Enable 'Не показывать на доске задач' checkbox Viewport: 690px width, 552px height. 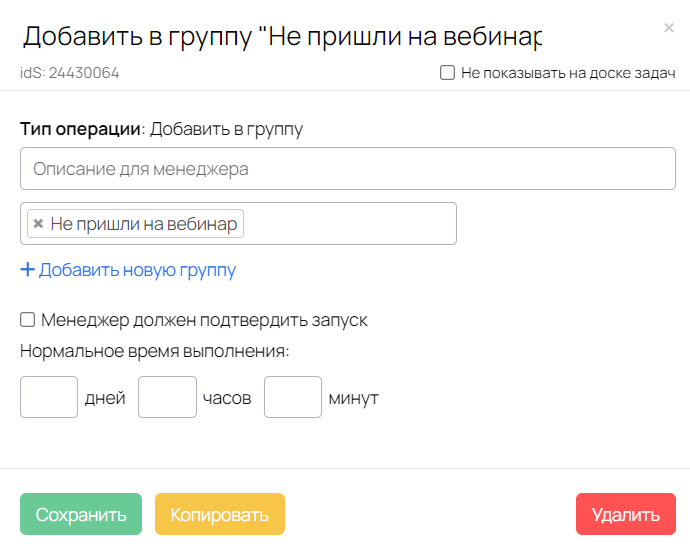pyautogui.click(x=448, y=73)
